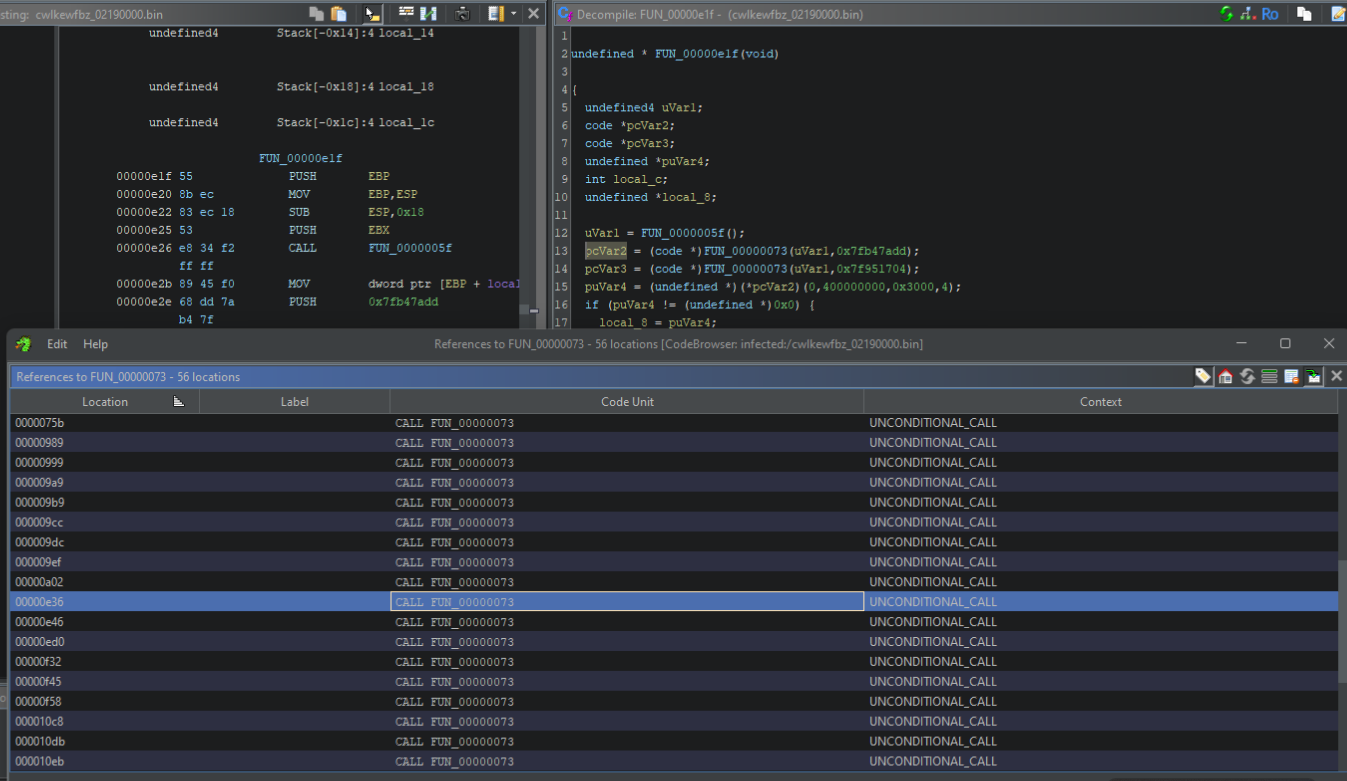
Task: Click the Ghidra dragon icon in References window
Action: (23, 344)
